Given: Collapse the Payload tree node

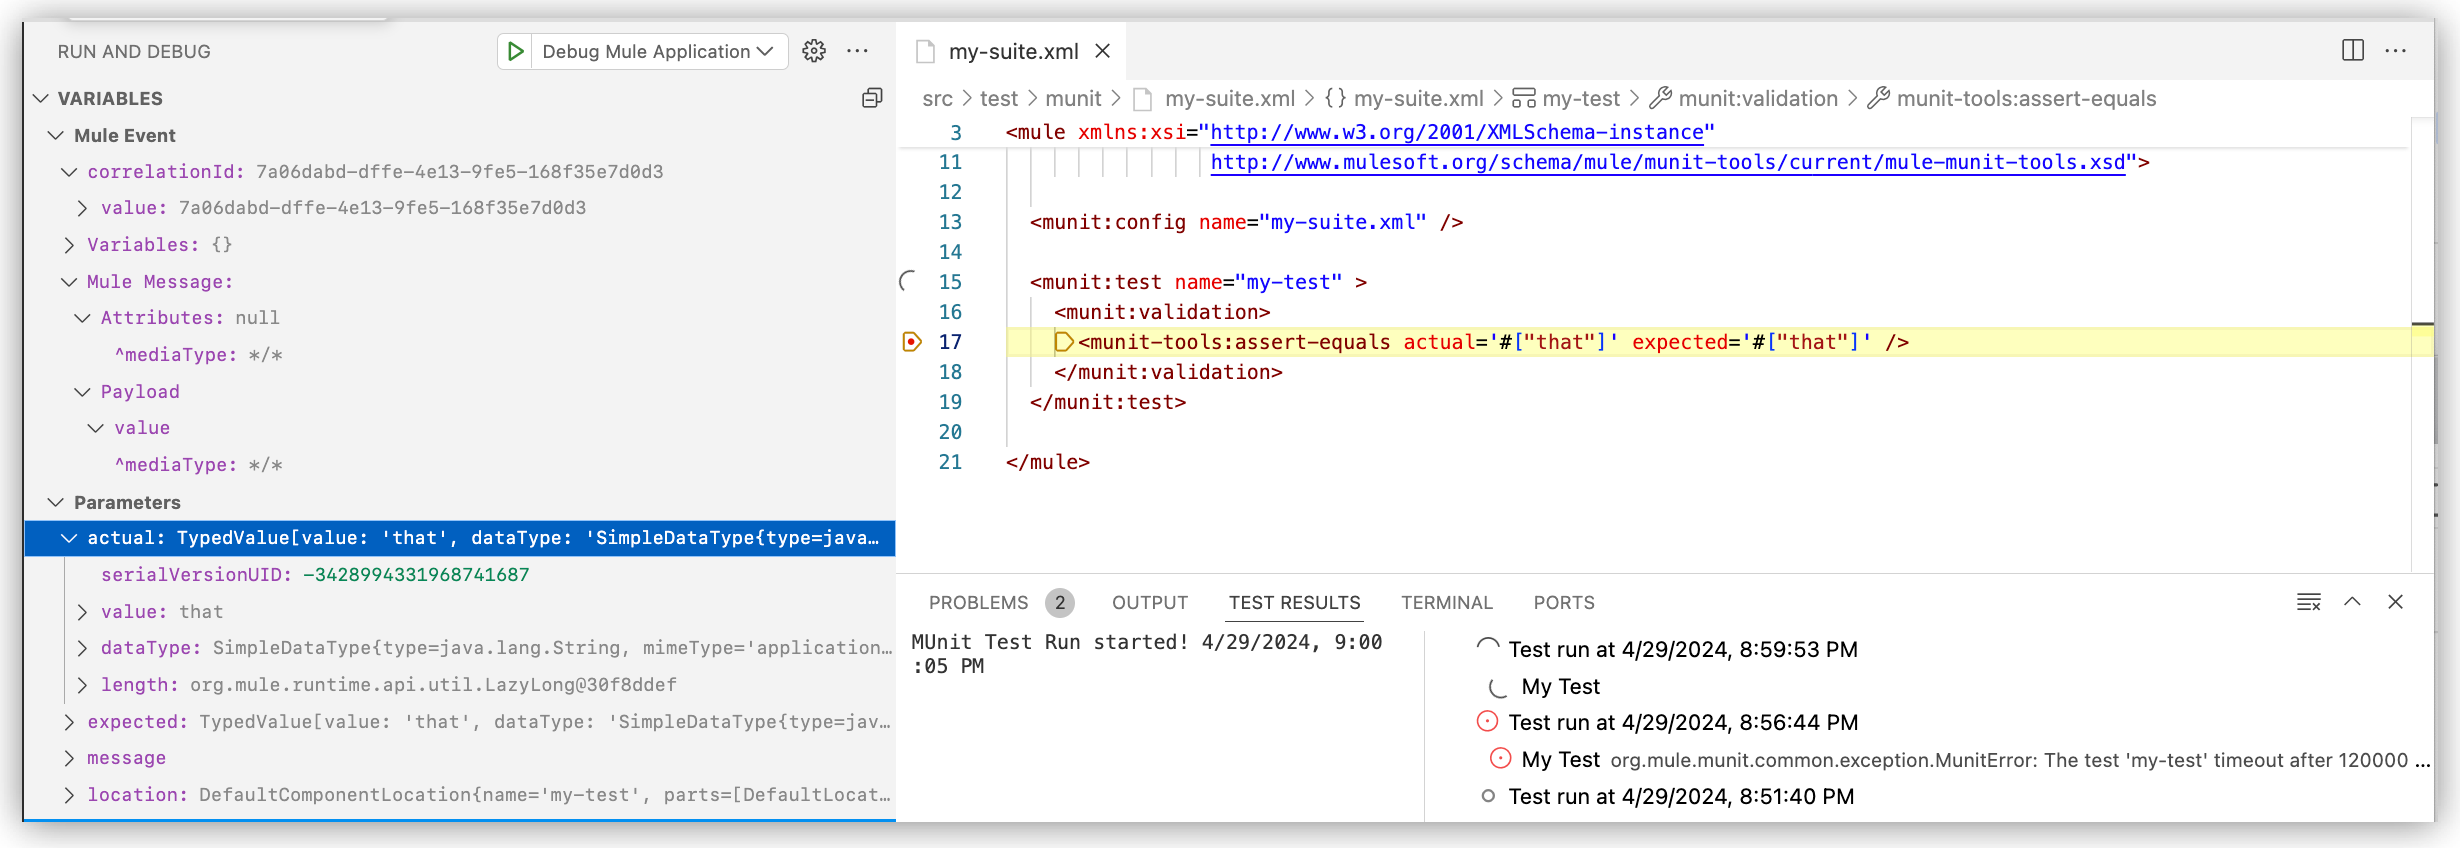Looking at the screenshot, I should pos(83,392).
